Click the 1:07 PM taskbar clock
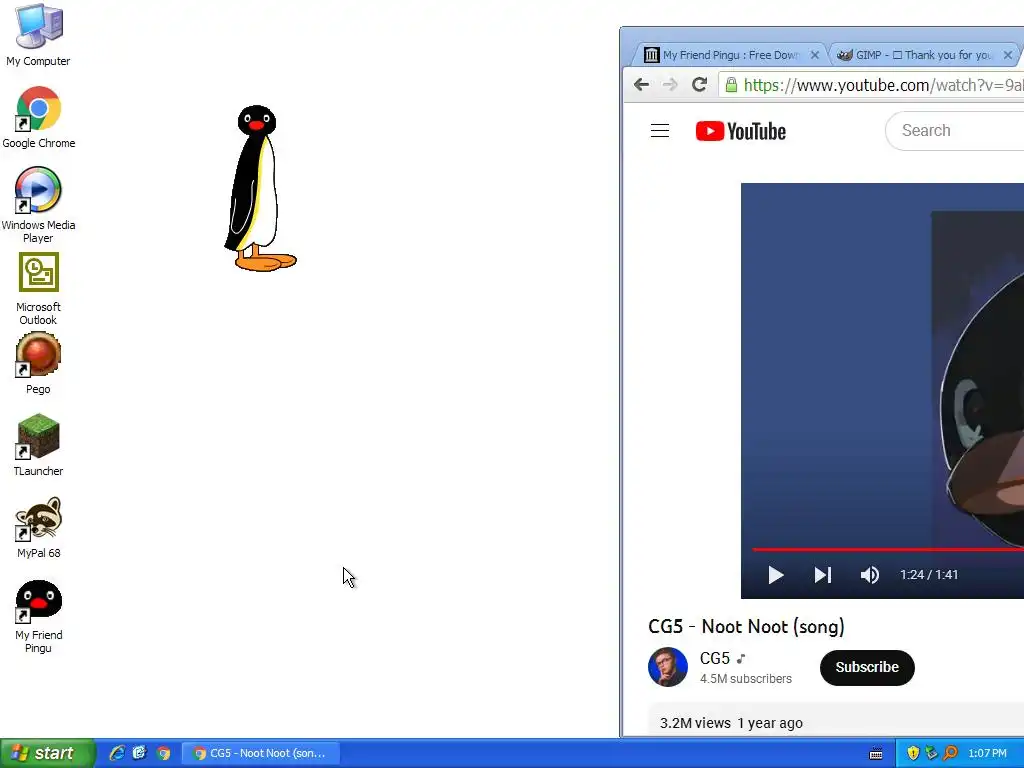The width and height of the screenshot is (1024, 768). point(987,753)
